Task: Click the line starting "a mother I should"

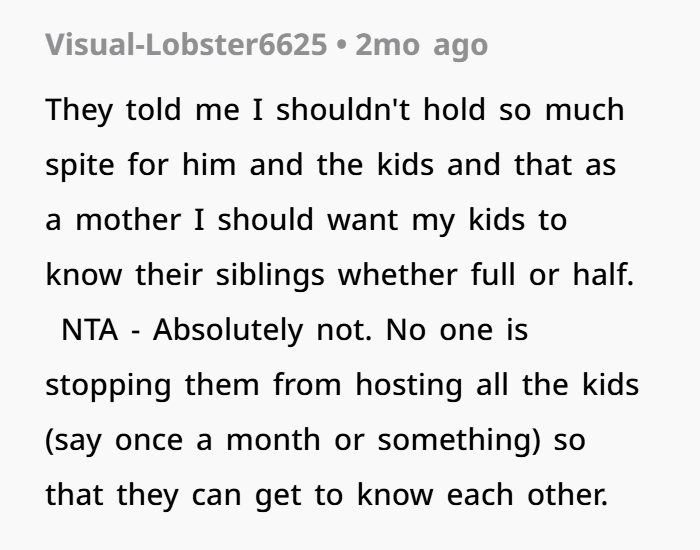Action: pos(306,219)
